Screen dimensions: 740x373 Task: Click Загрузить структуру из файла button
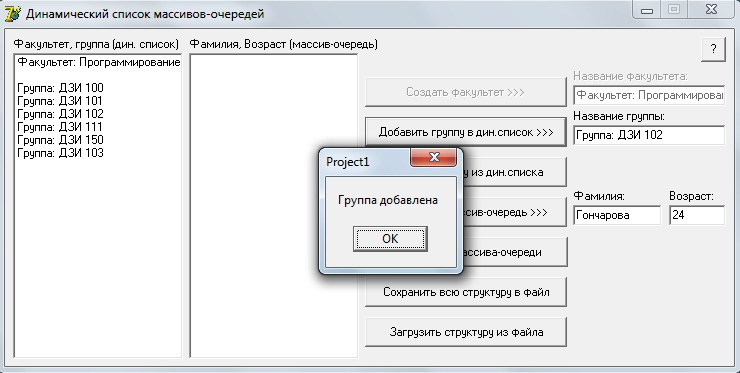coord(466,332)
